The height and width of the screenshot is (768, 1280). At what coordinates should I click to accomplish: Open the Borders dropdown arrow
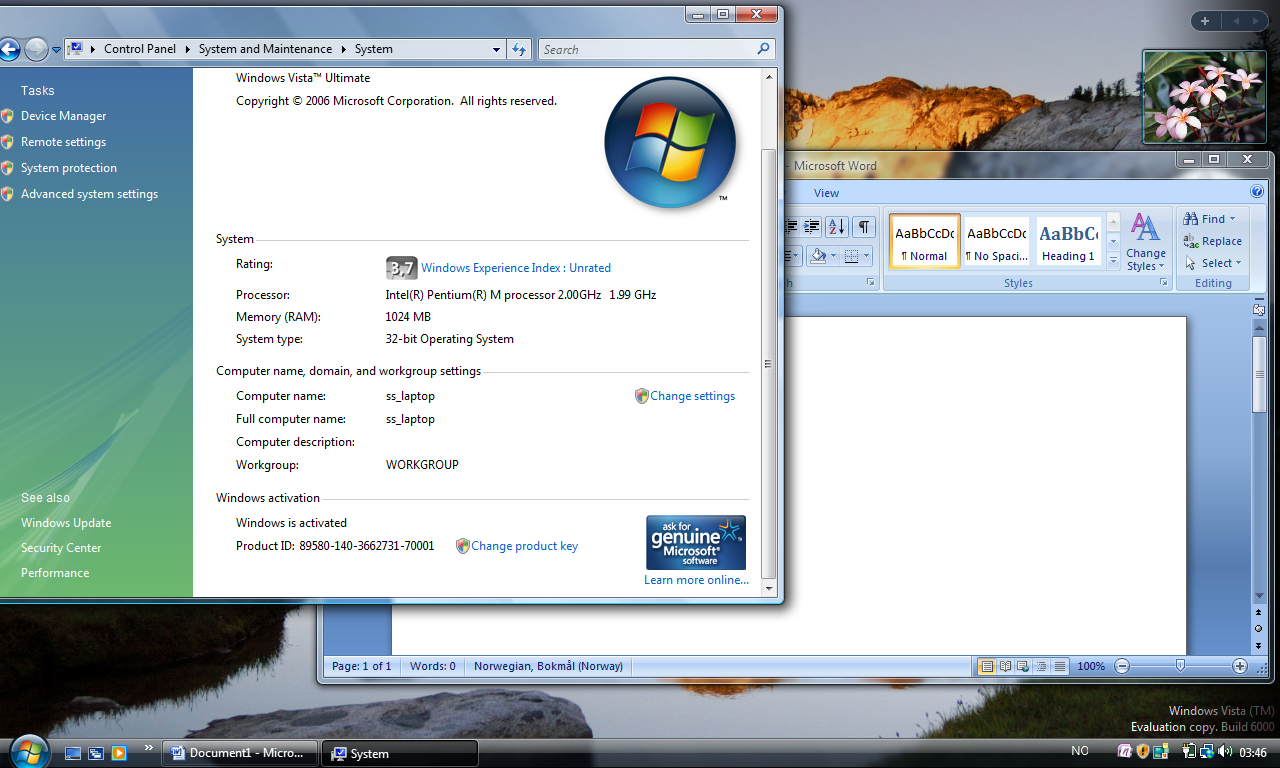[x=866, y=256]
